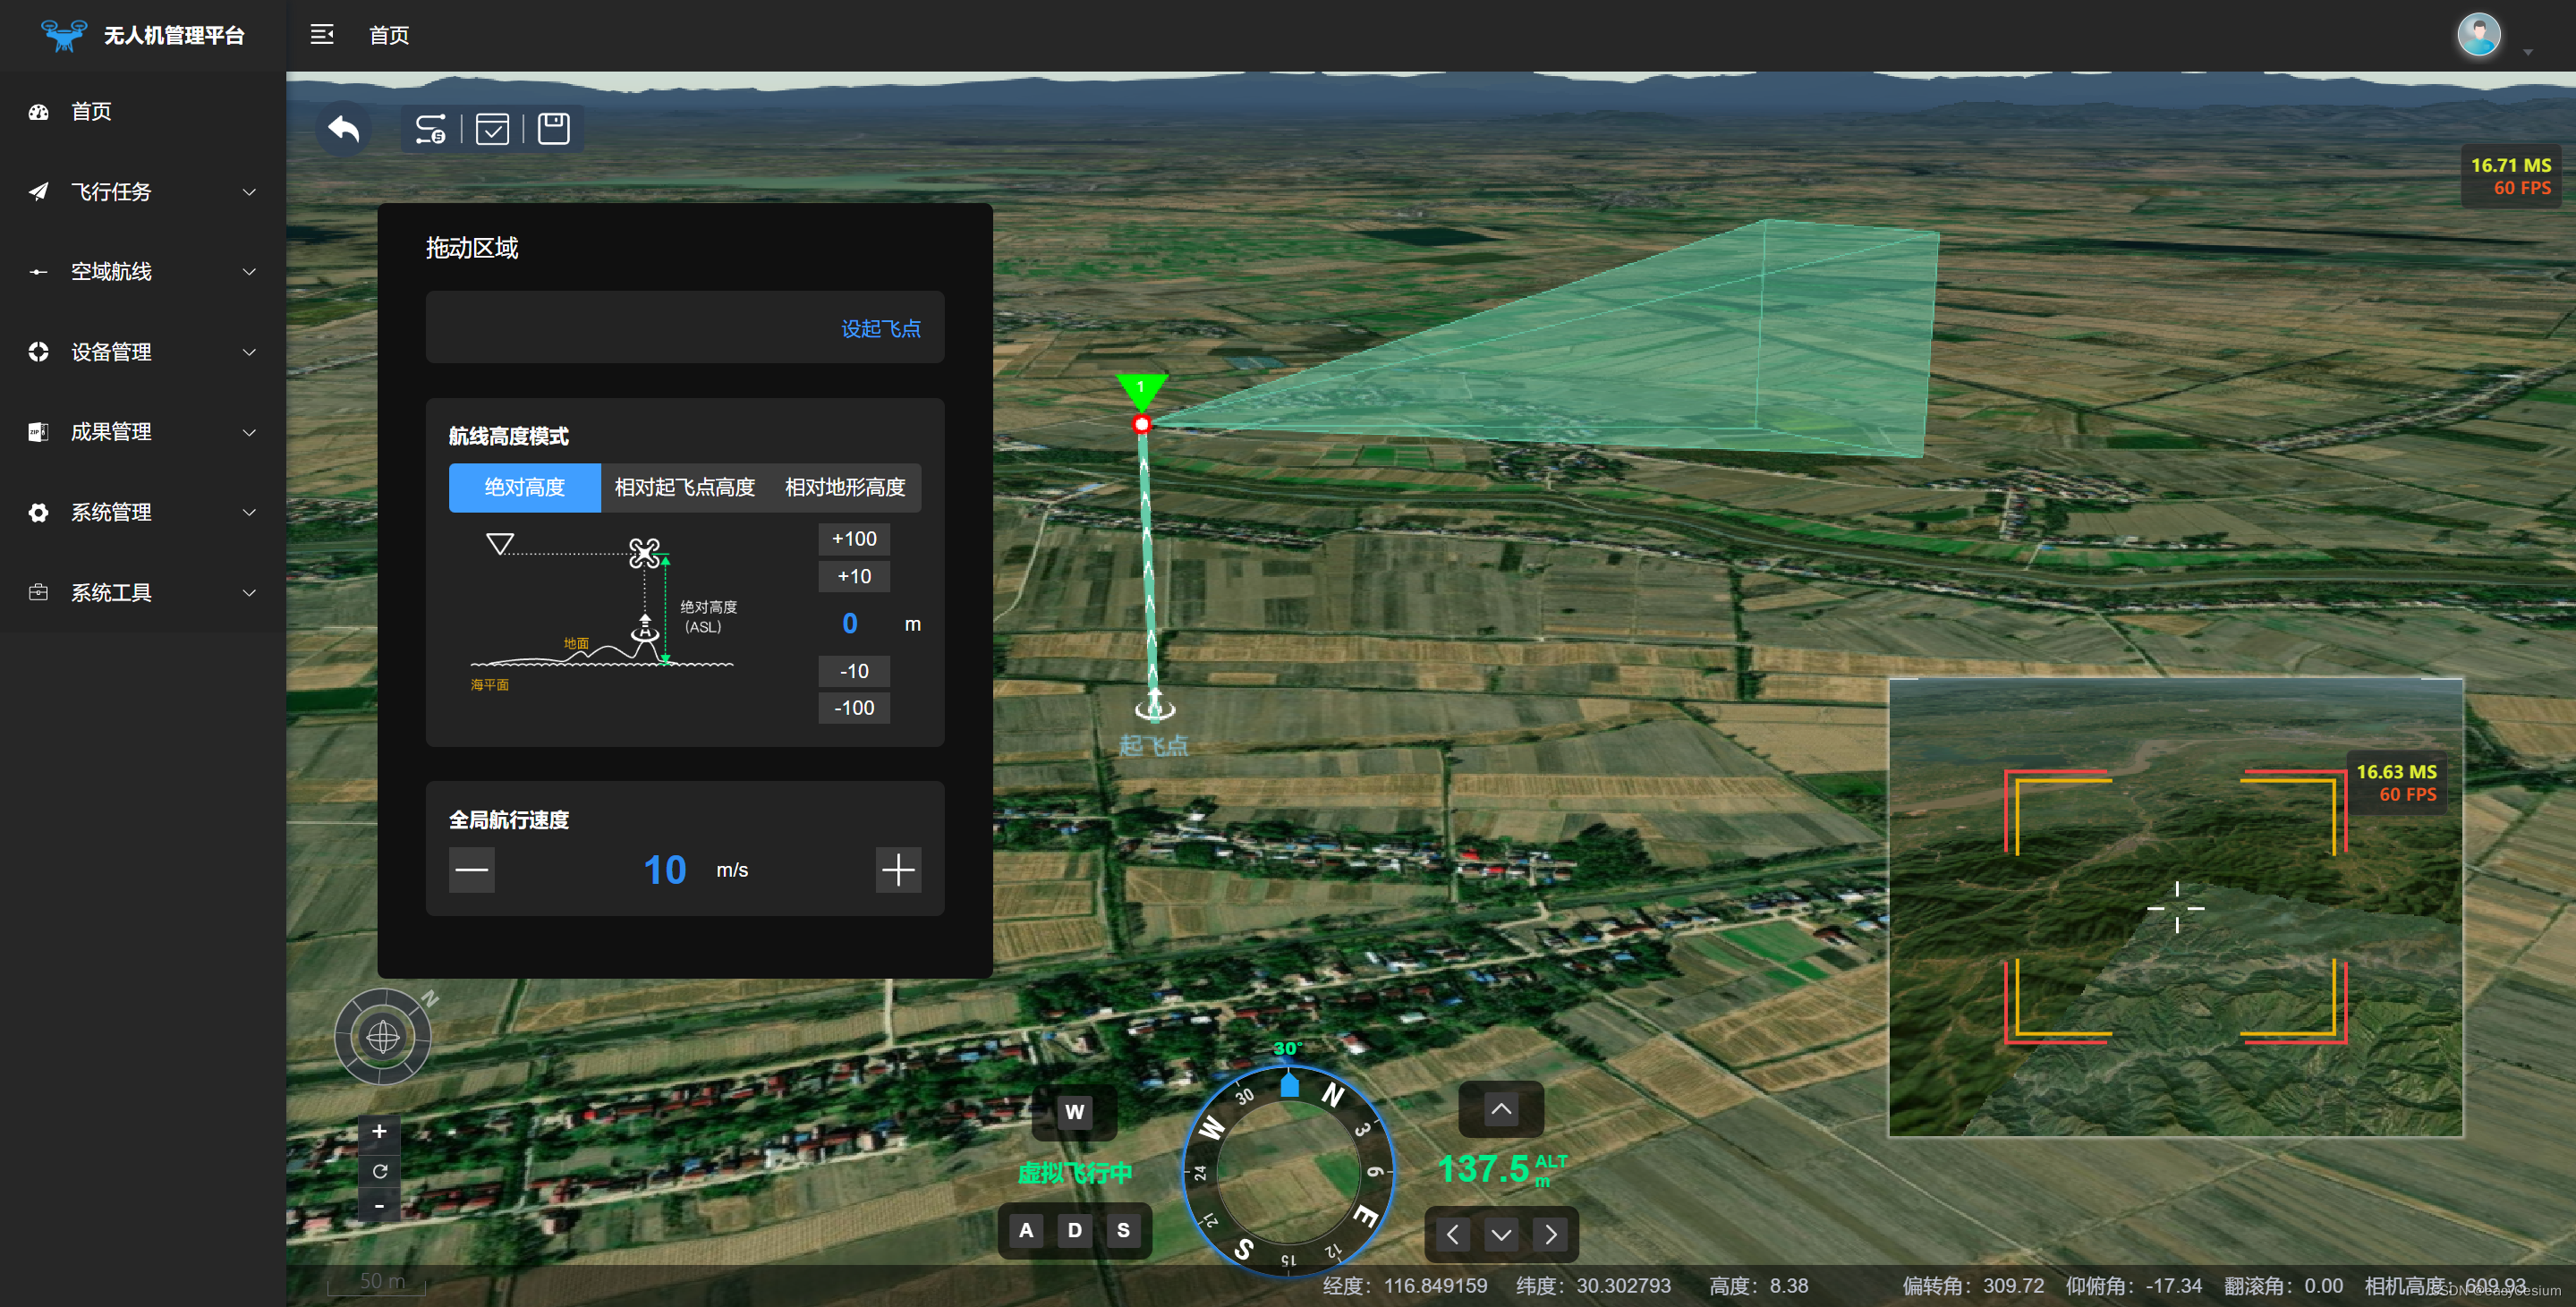This screenshot has width=2576, height=1307.
Task: Increase global flight speed with plus
Action: pyautogui.click(x=897, y=869)
